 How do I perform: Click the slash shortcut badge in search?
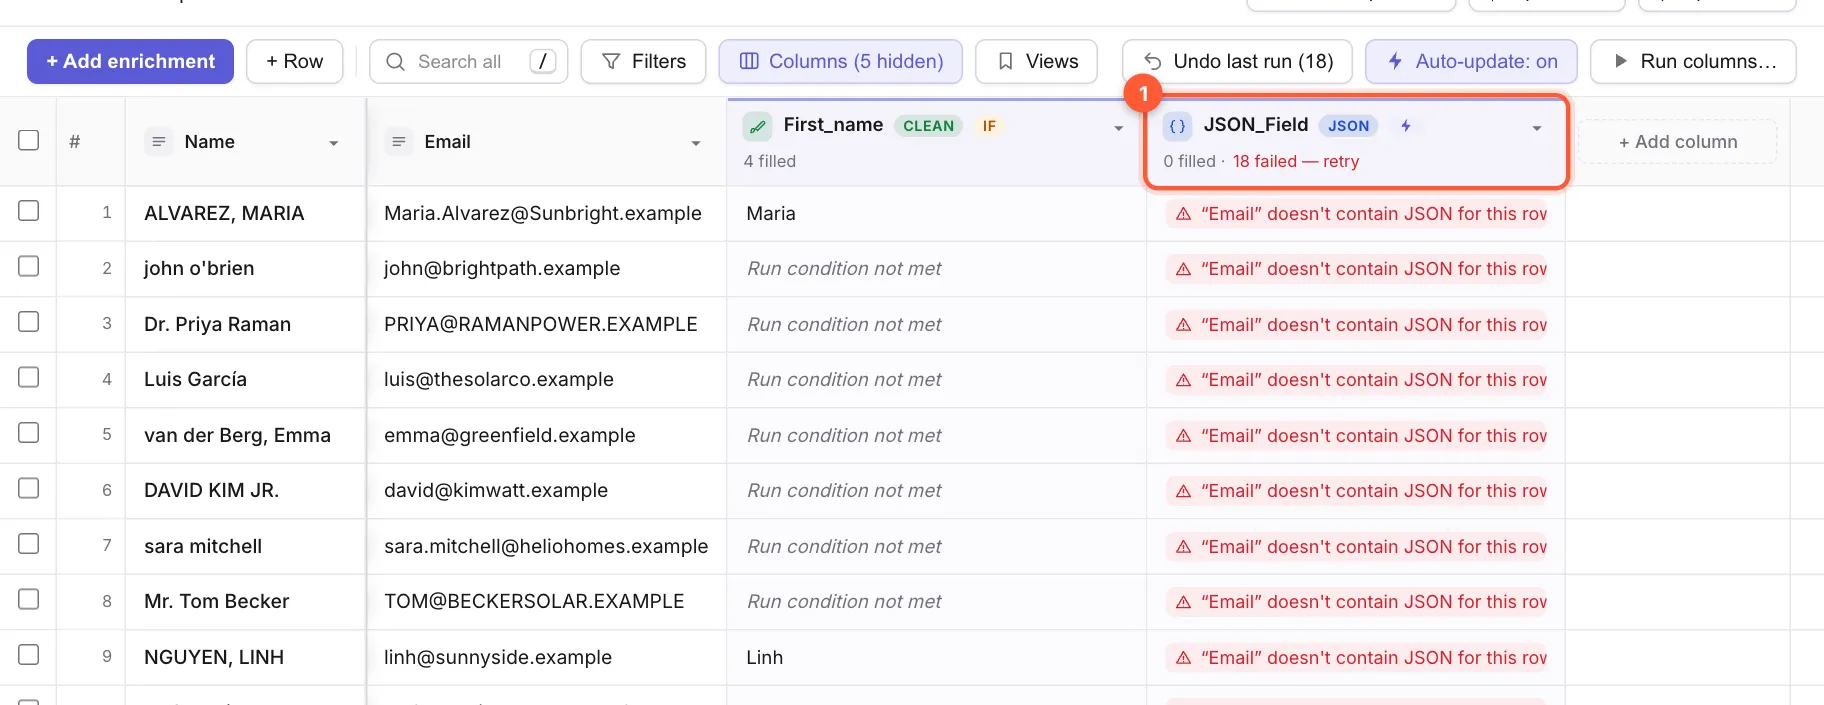tap(542, 61)
